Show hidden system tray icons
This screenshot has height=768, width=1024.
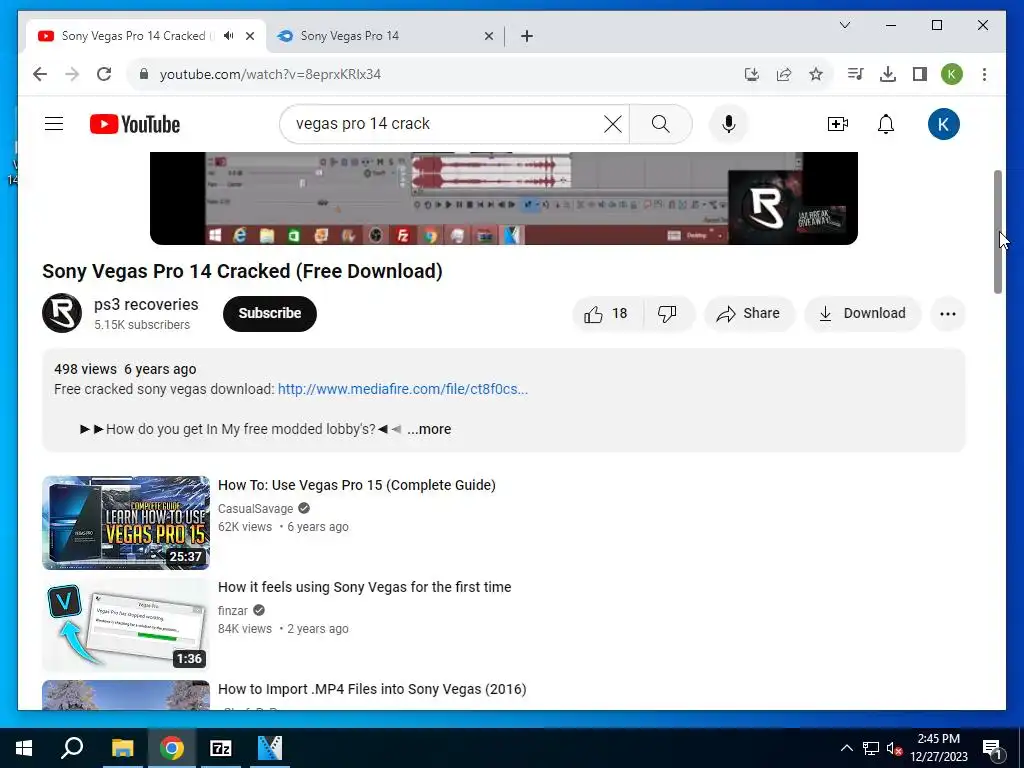[x=846, y=748]
